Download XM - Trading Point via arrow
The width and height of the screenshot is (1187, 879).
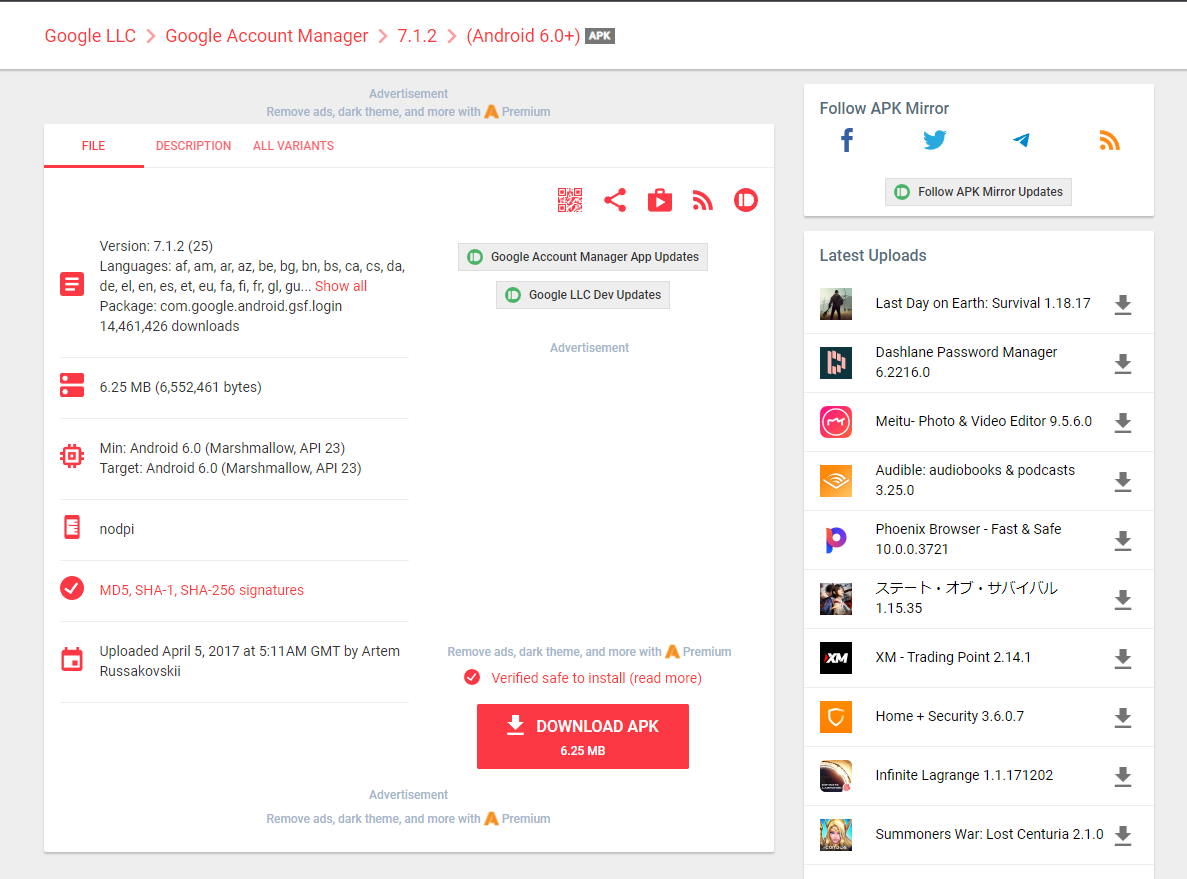1123,659
